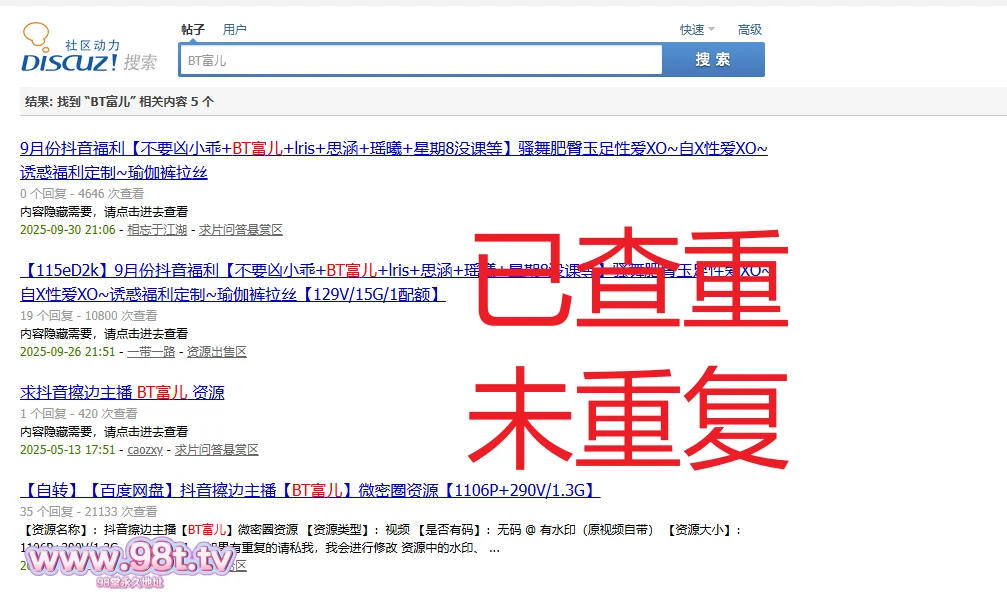Open 求片问答悬赏区 forum under first result

(241, 230)
